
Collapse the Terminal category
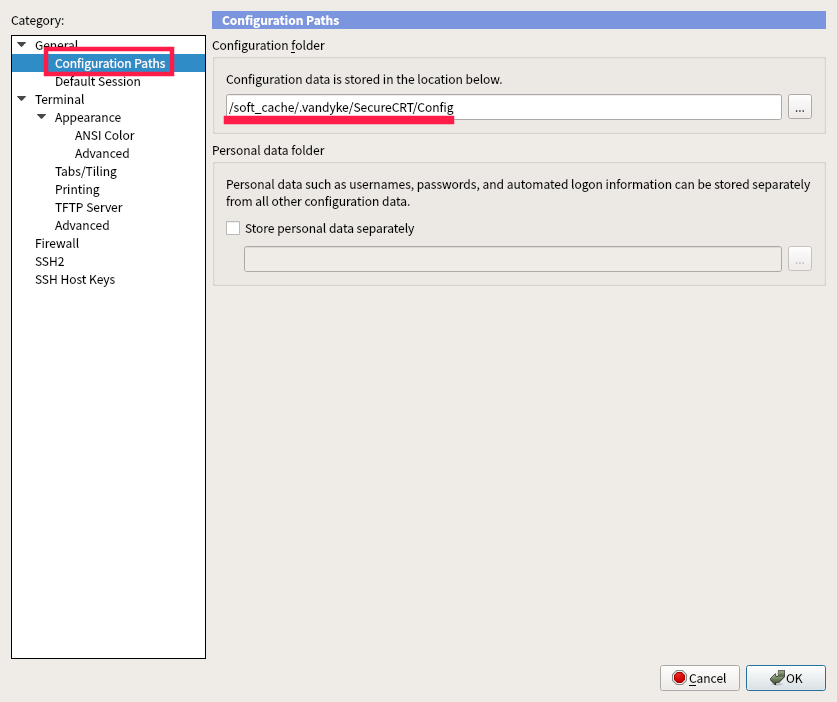pos(21,99)
